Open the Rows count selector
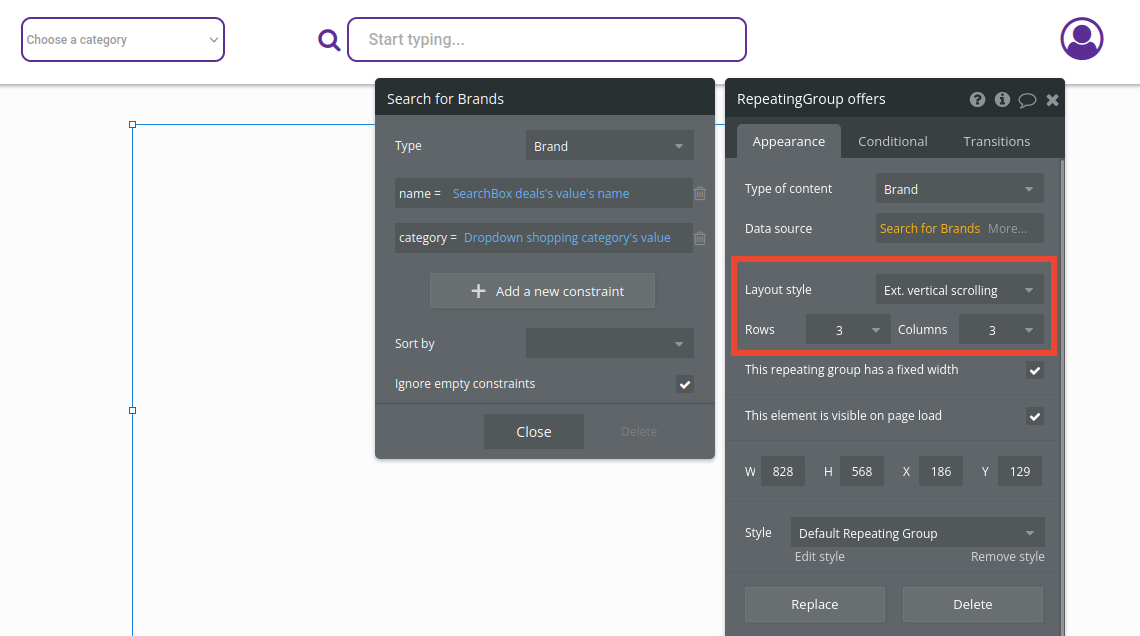The width and height of the screenshot is (1140, 636). 847,329
